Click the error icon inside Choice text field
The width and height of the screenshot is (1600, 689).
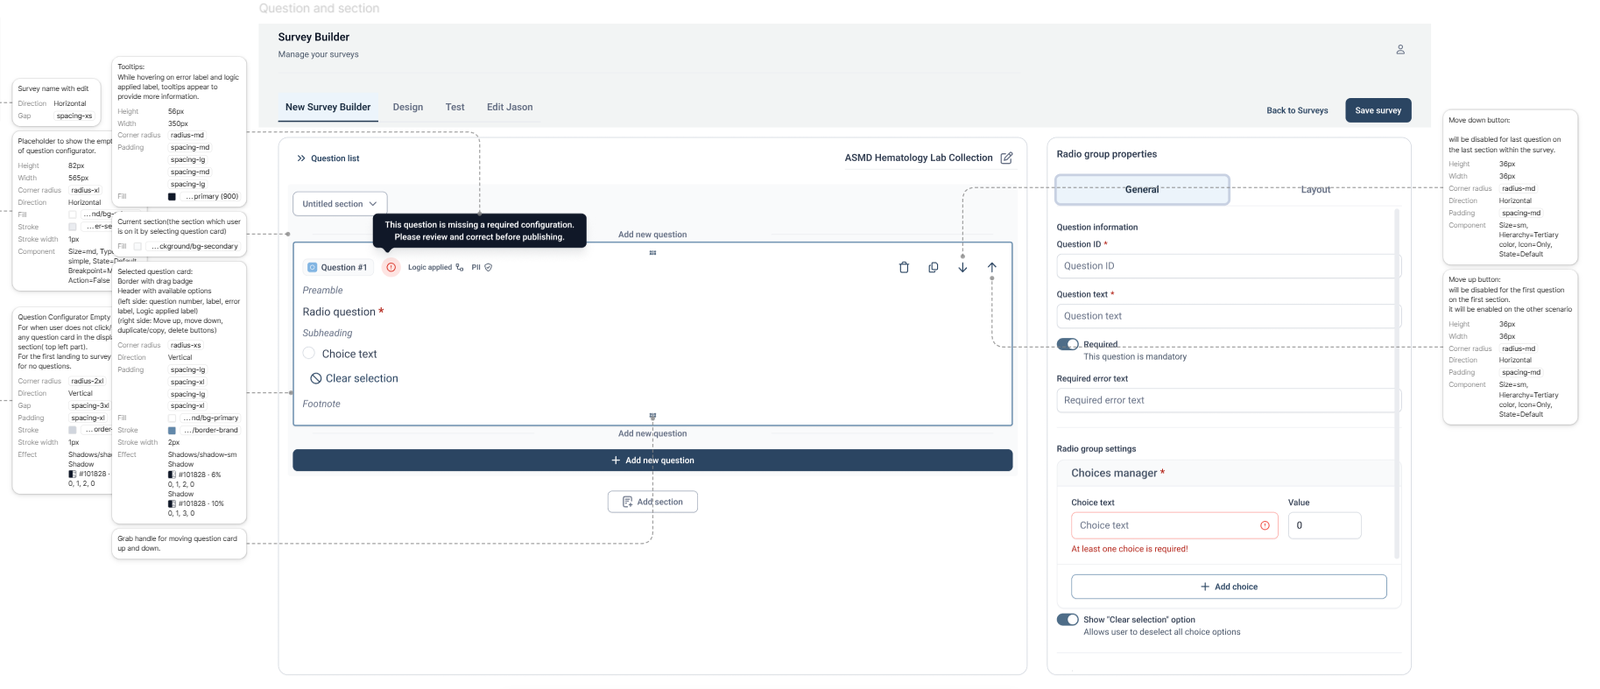click(x=1265, y=525)
